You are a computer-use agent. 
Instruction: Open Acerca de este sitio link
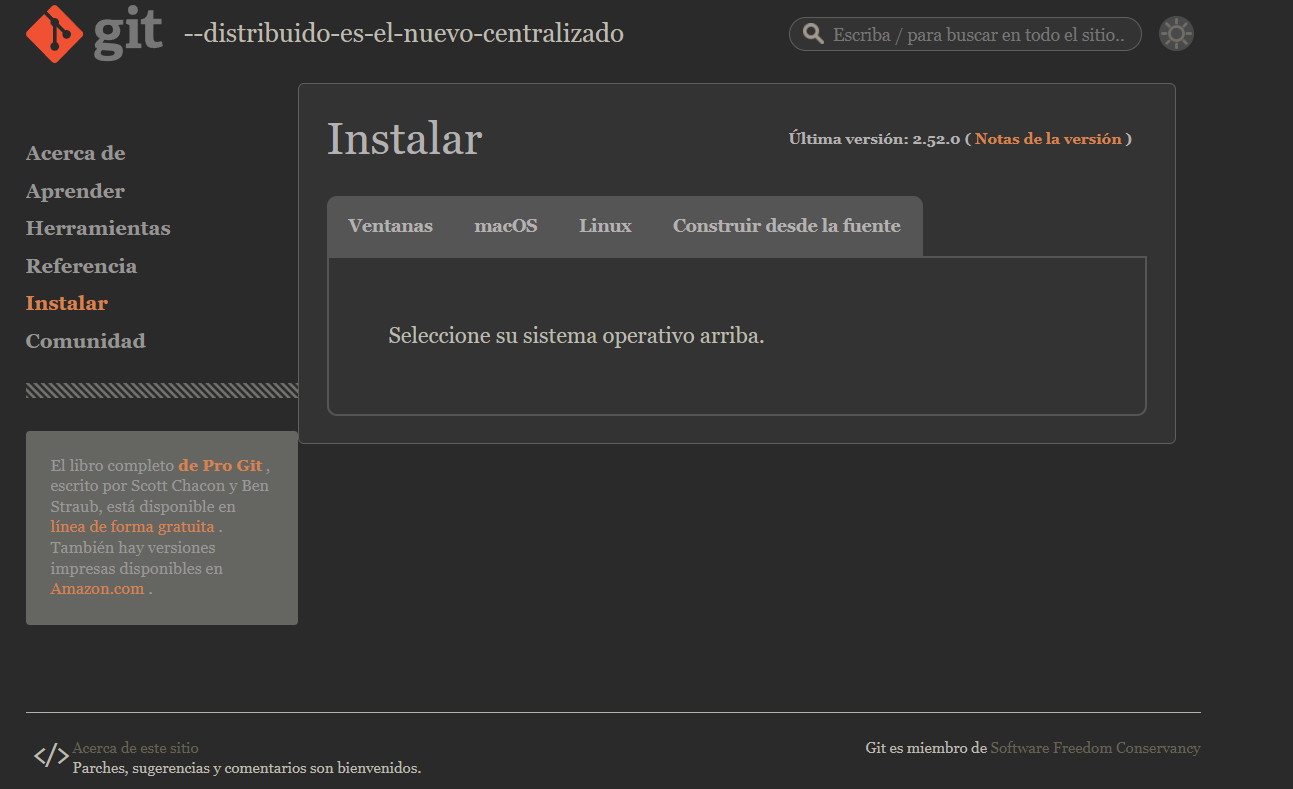coord(135,748)
